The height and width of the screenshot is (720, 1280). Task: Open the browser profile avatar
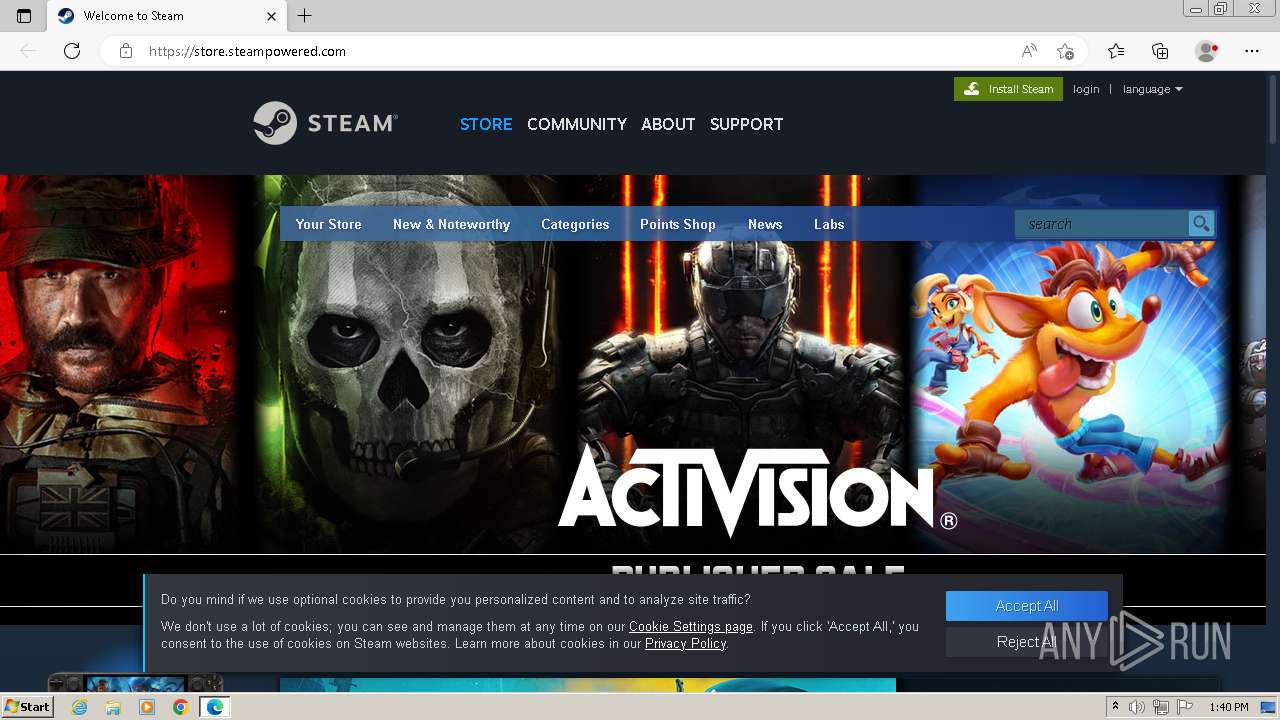click(x=1207, y=51)
